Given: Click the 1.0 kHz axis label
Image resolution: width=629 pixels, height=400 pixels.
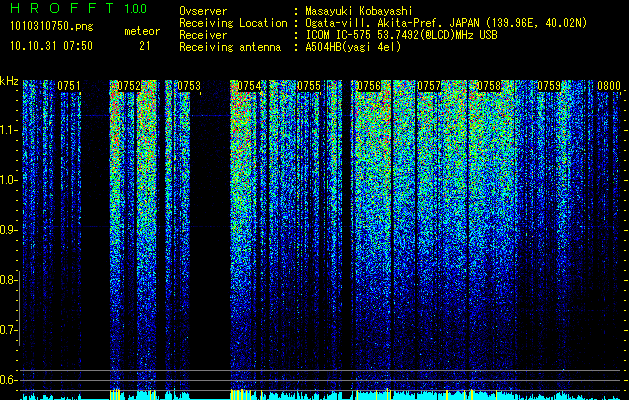Looking at the screenshot, I should tap(8, 180).
